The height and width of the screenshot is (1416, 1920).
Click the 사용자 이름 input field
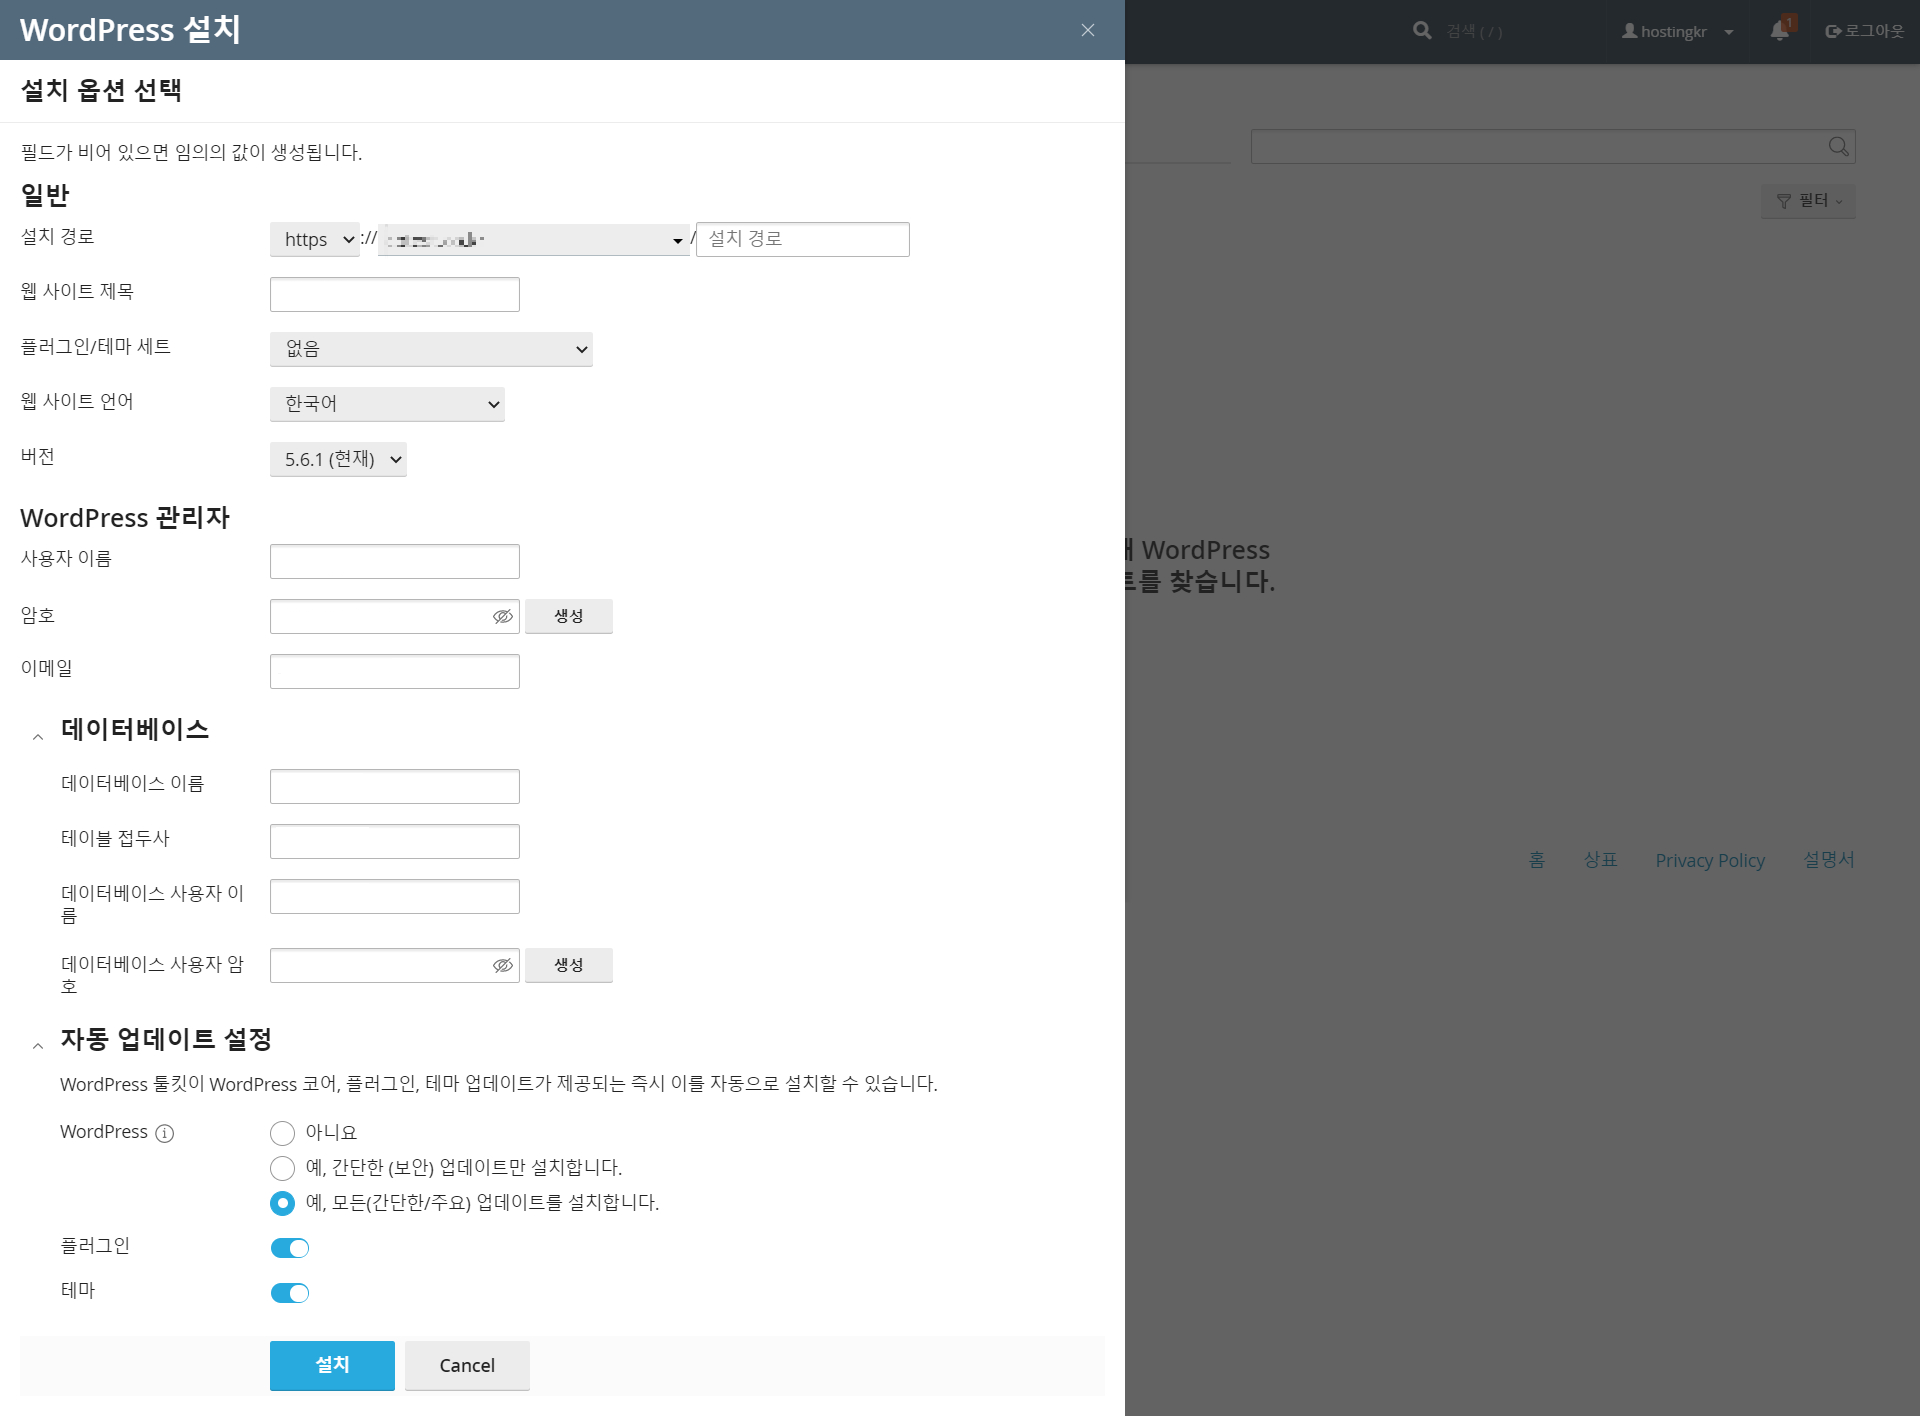coord(395,561)
